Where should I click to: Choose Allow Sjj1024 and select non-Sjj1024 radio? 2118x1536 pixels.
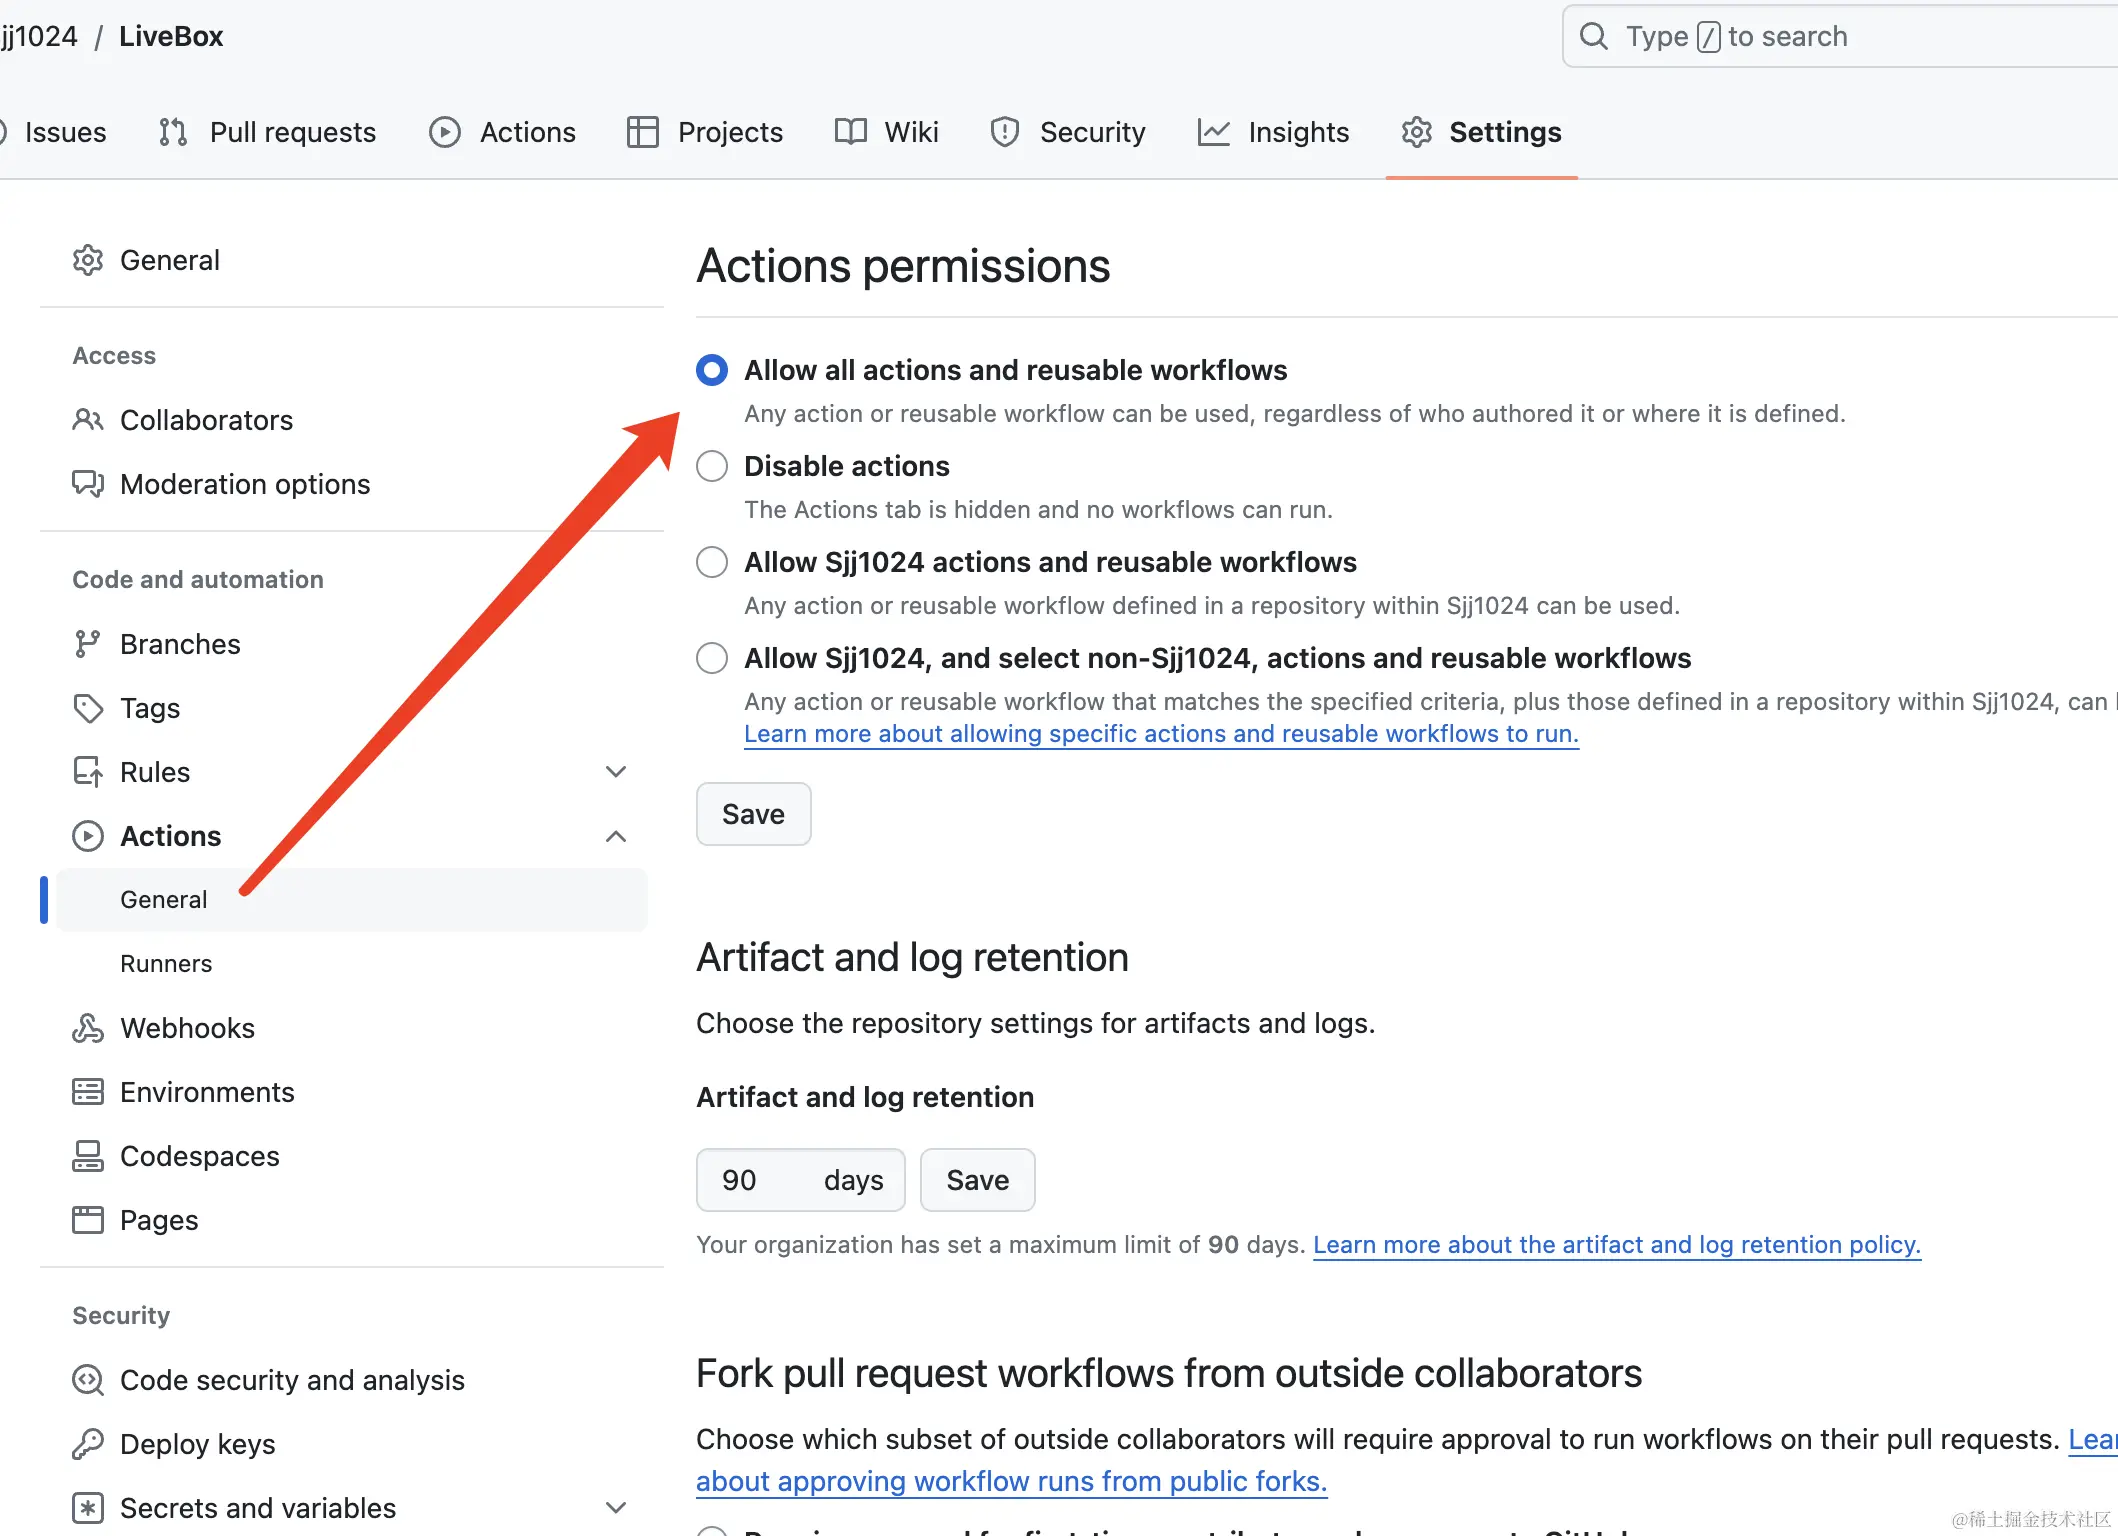pyautogui.click(x=712, y=658)
